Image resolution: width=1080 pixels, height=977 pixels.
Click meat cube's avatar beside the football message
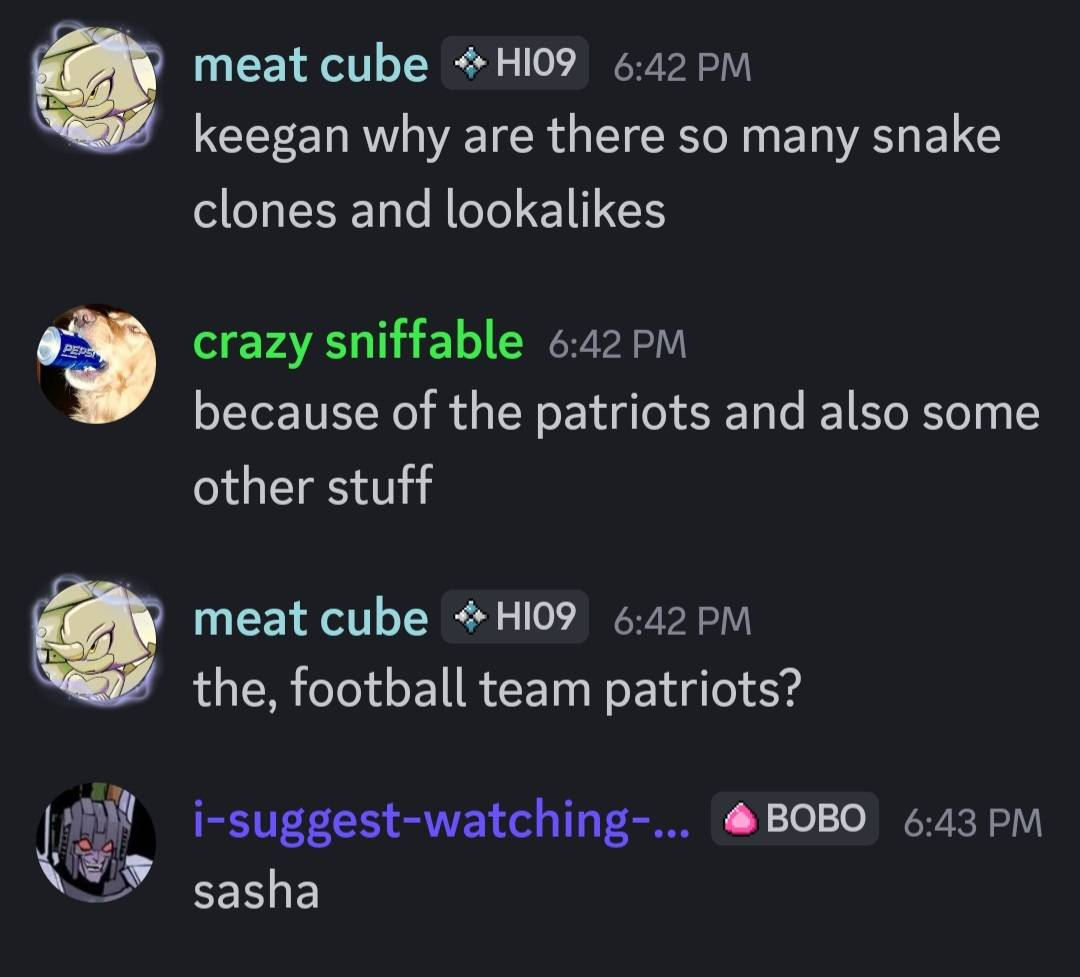96,640
